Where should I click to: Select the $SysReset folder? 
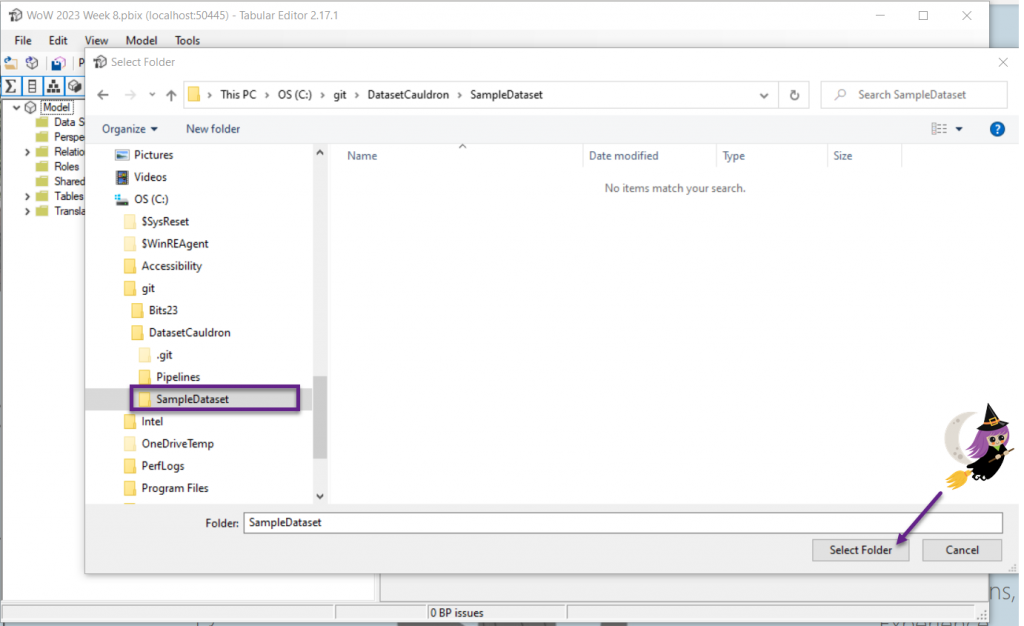click(165, 221)
